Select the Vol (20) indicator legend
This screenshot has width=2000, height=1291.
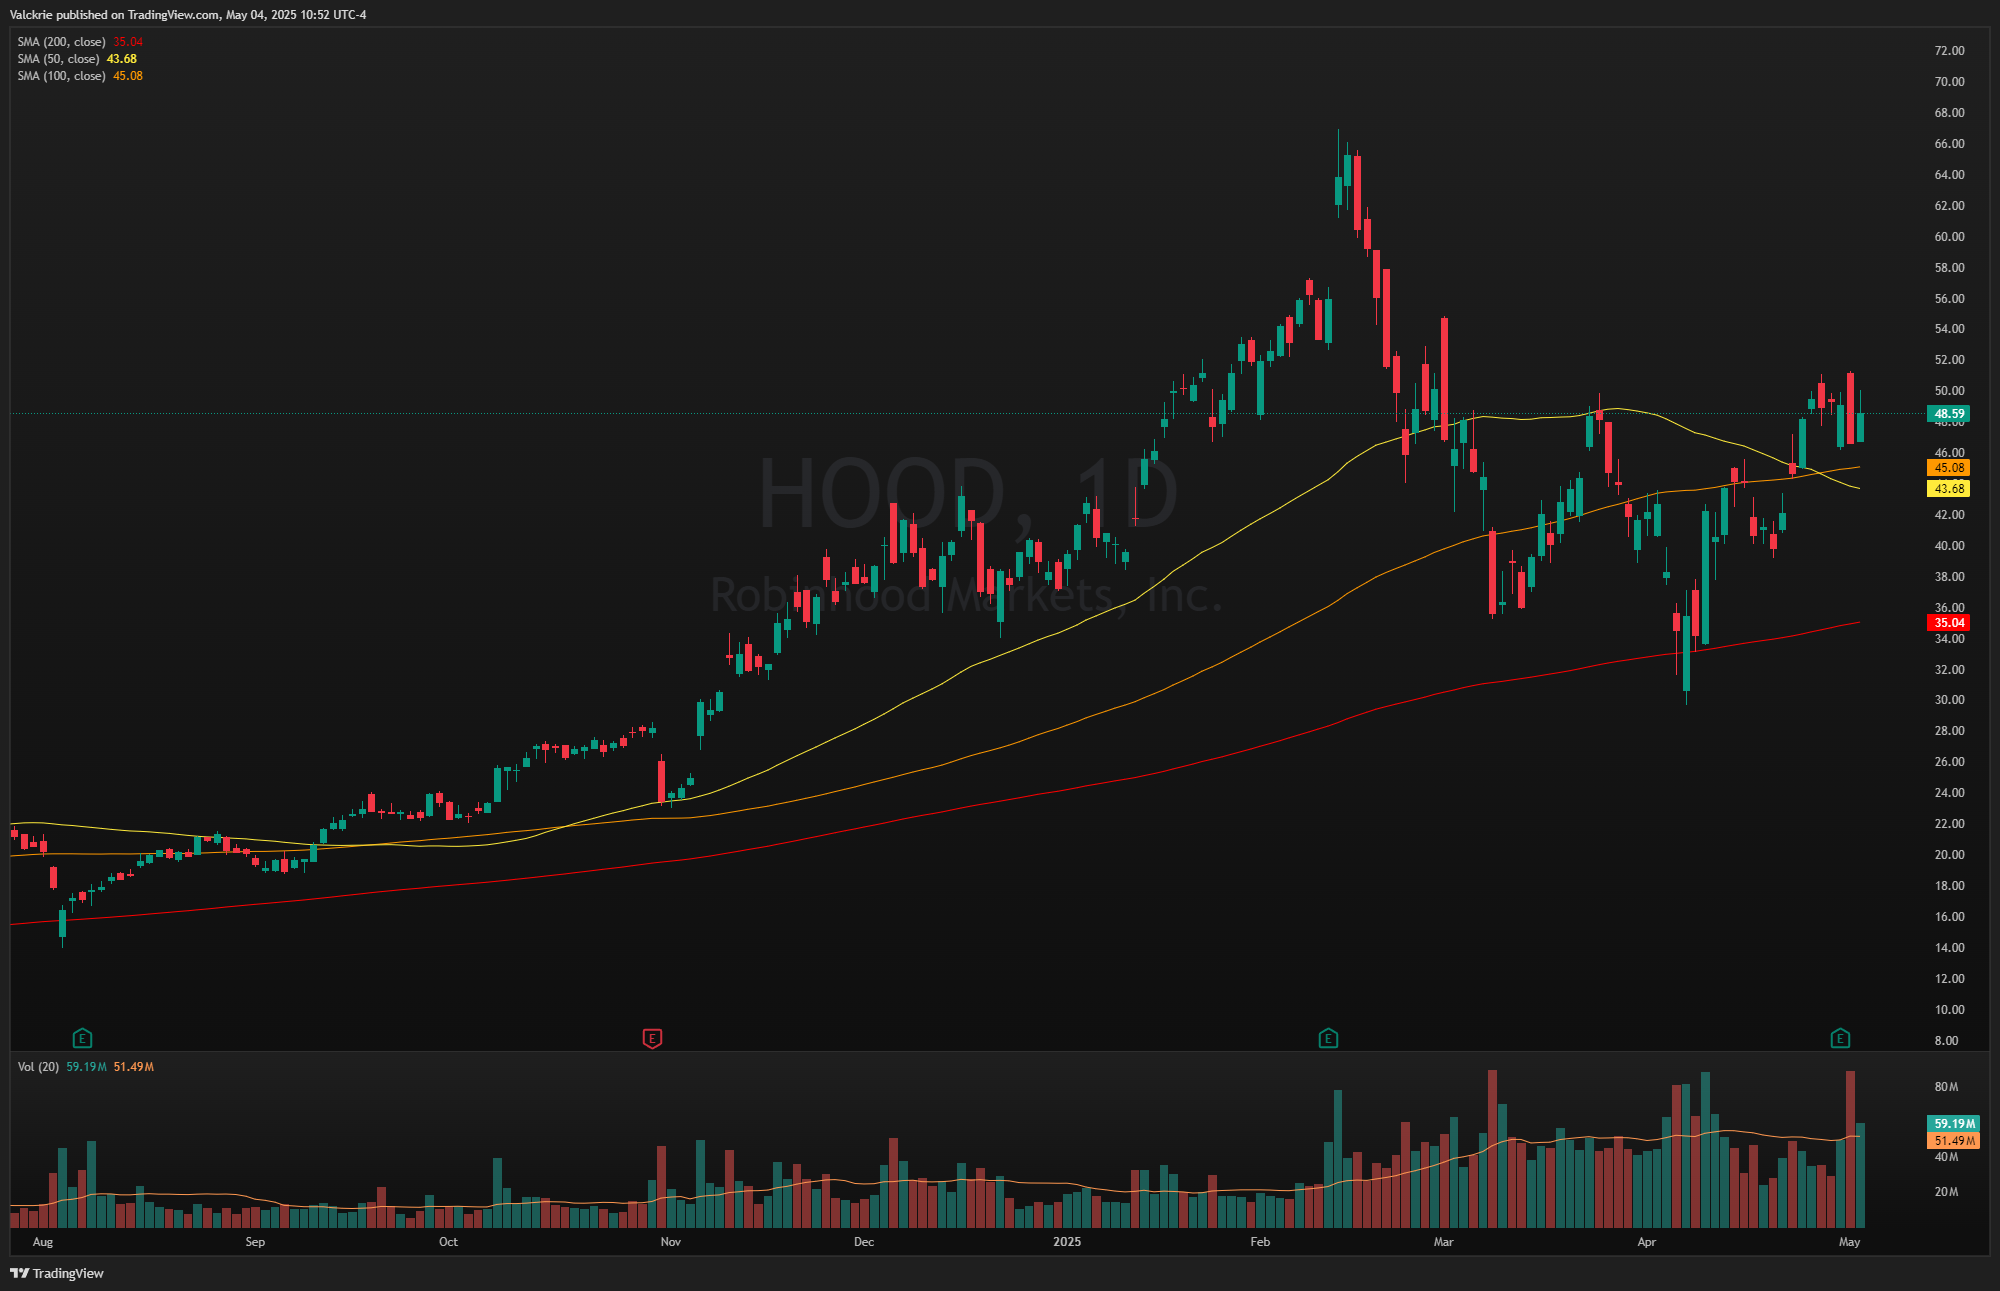point(86,1067)
